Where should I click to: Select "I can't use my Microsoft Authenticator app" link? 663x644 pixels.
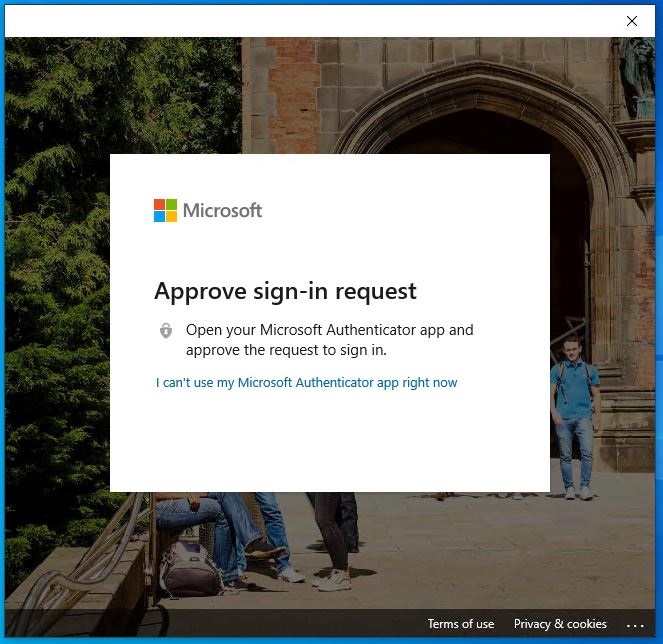pos(306,383)
